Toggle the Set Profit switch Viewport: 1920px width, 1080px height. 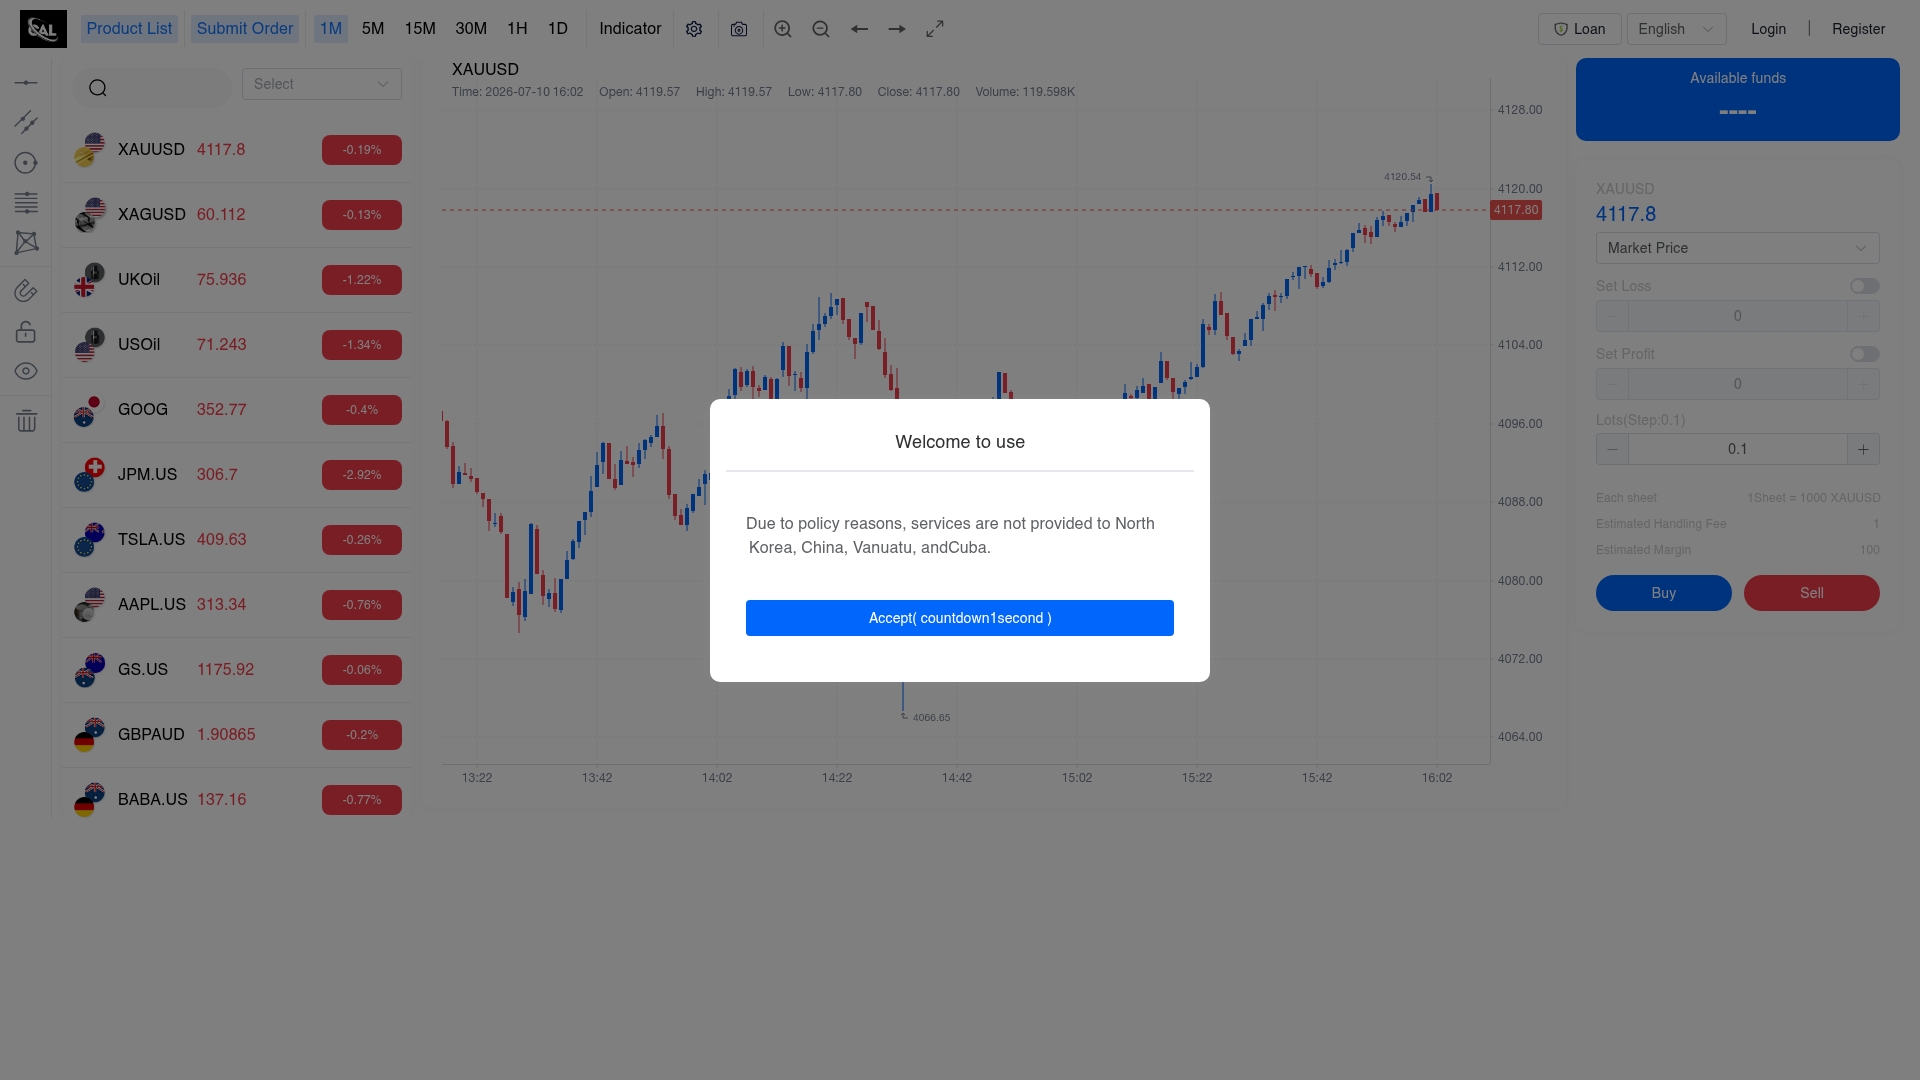point(1864,354)
